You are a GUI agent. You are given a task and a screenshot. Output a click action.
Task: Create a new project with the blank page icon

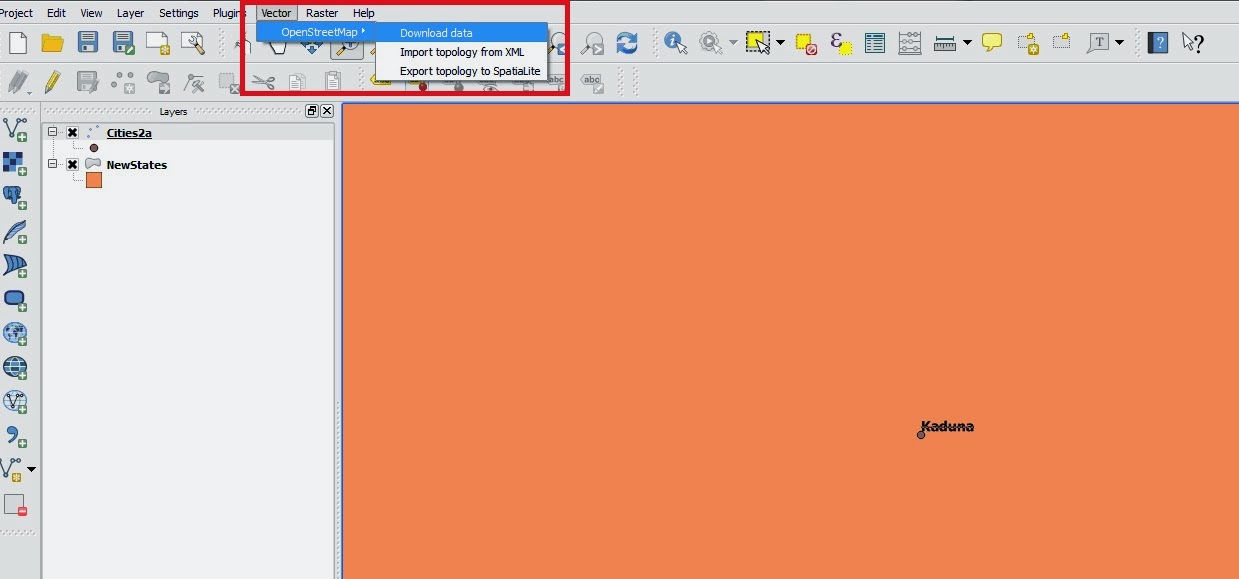(x=18, y=43)
